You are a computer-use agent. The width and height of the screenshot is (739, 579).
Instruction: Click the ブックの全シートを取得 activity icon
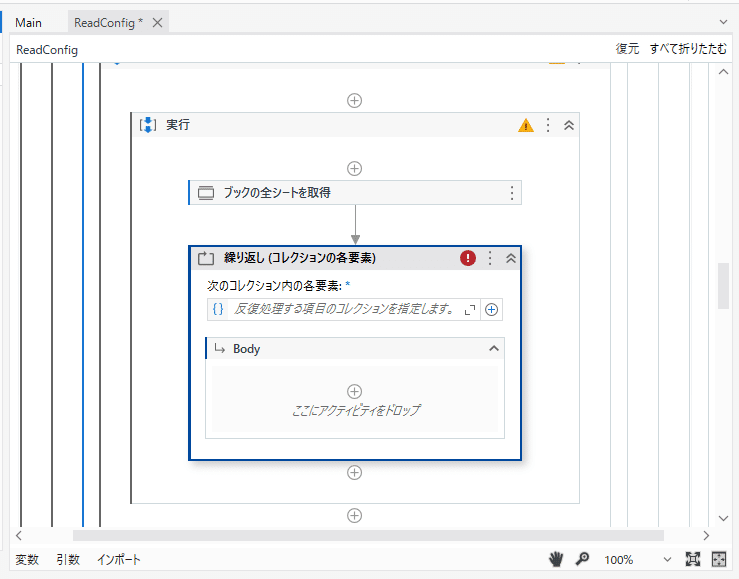tap(206, 193)
